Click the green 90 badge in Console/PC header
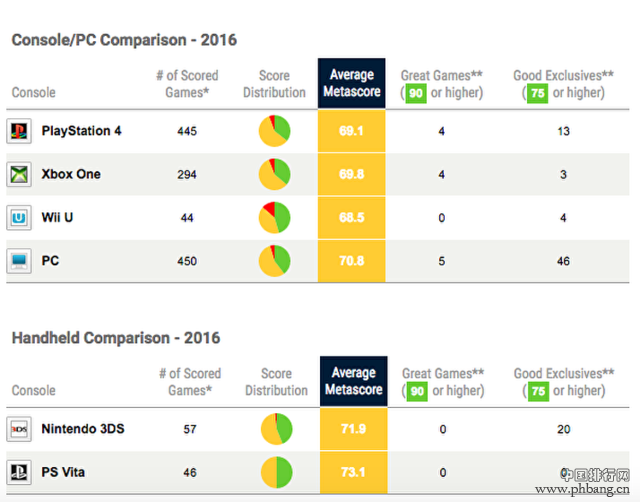640x502 pixels. 415,93
